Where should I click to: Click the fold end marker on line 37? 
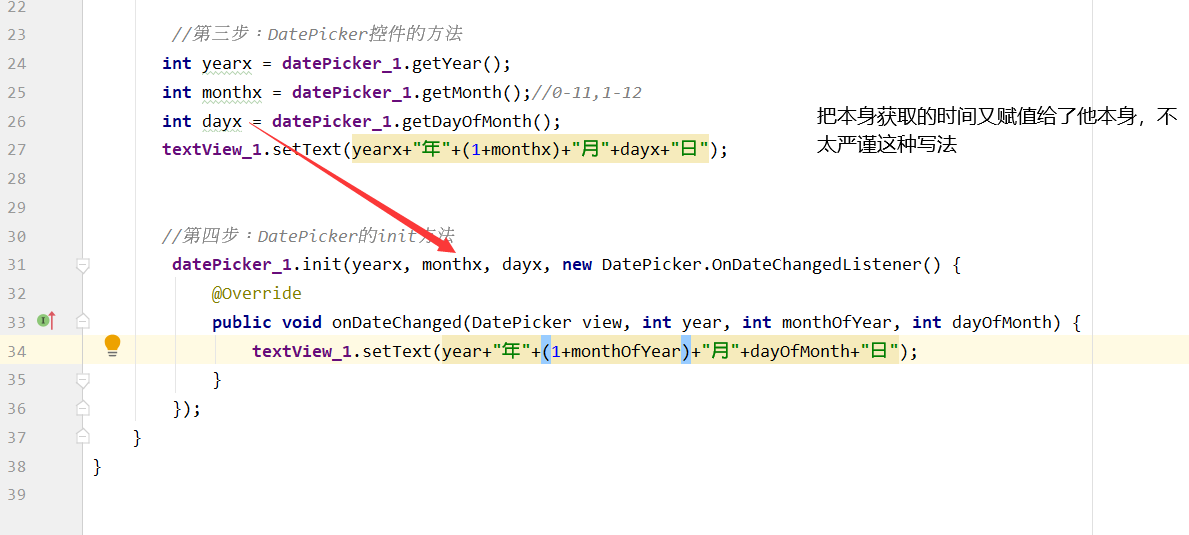click(83, 437)
